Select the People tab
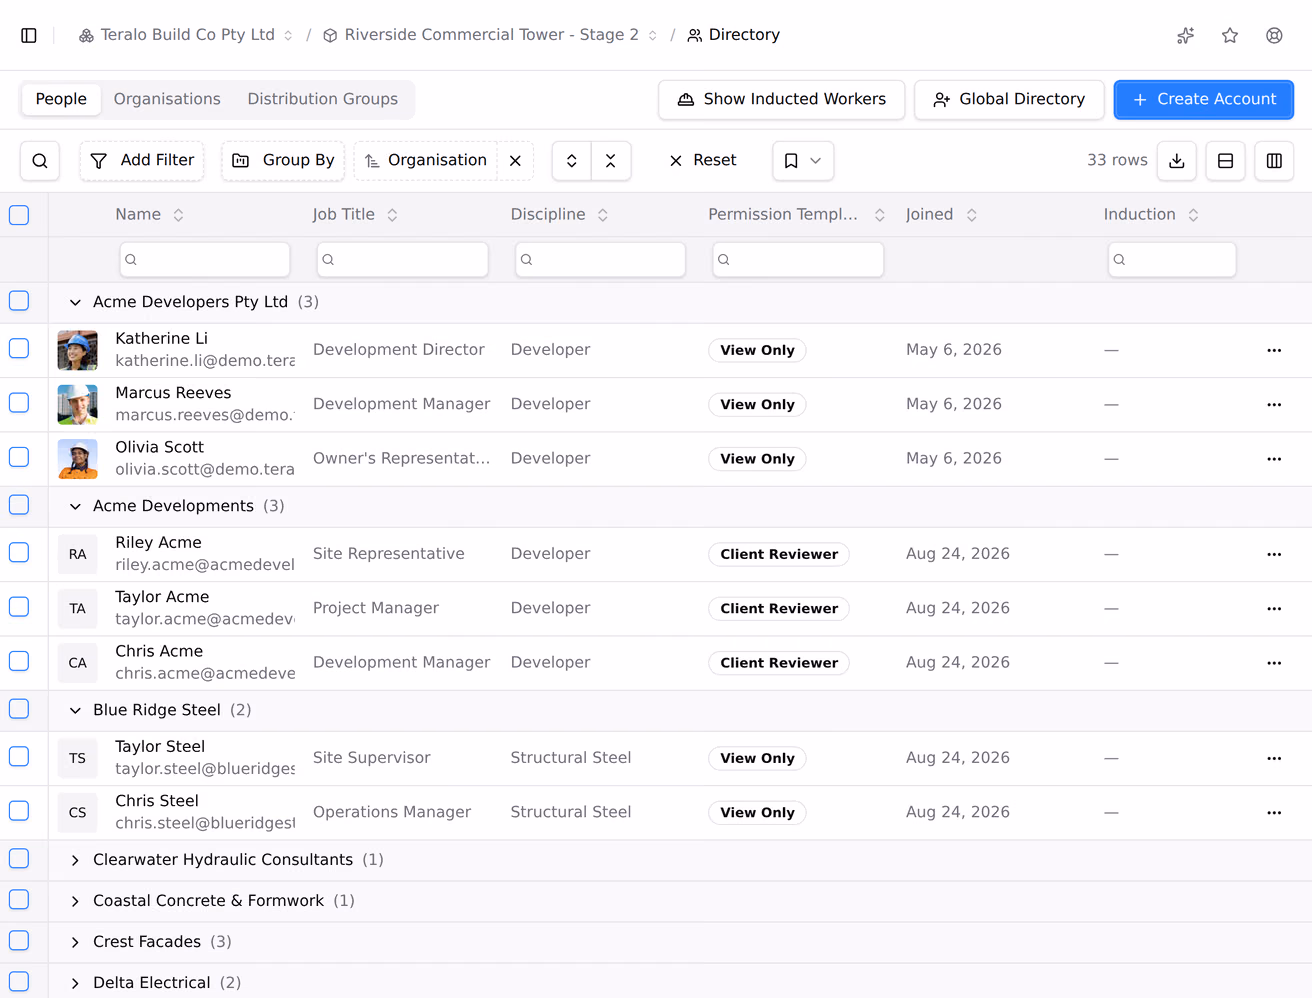 [x=61, y=99]
